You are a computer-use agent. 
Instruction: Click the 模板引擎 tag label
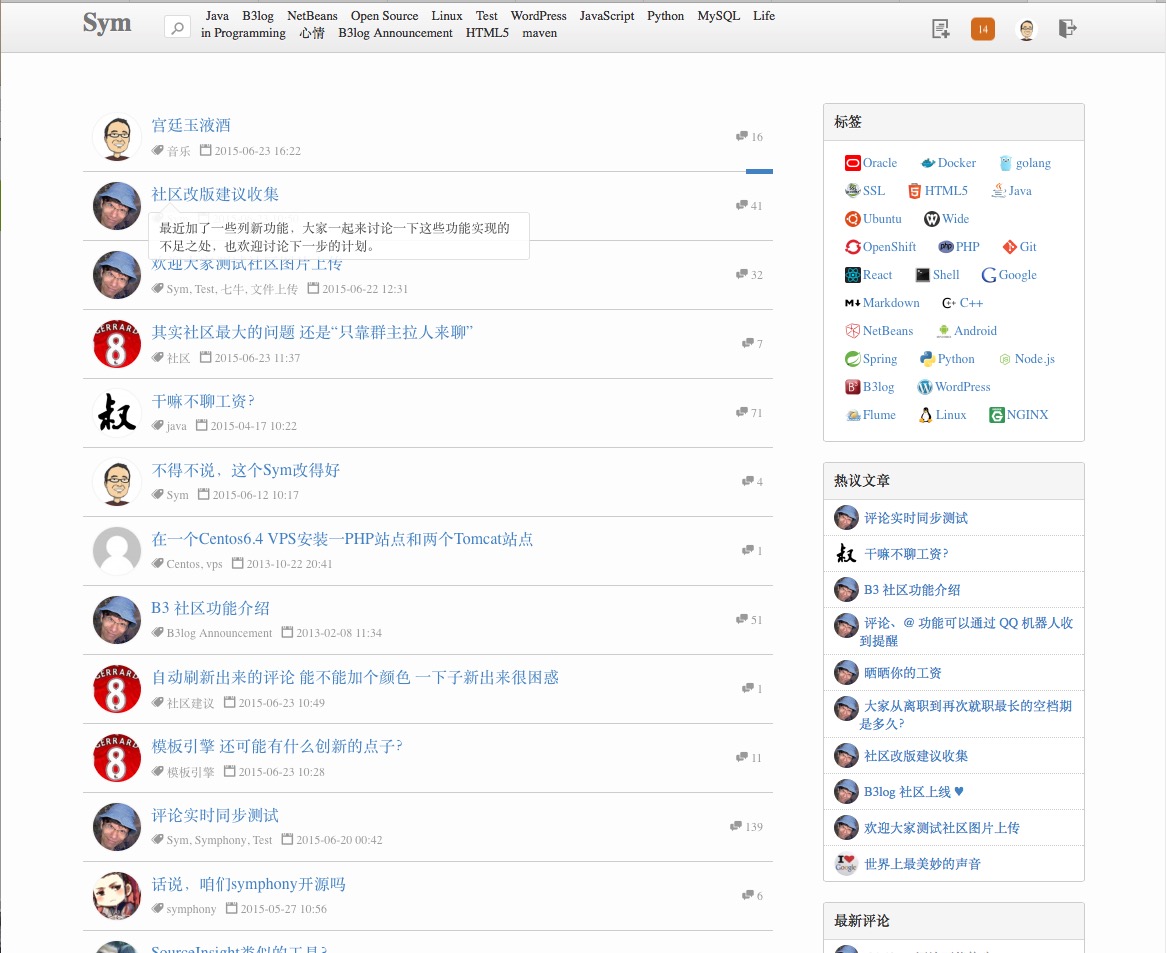(190, 772)
